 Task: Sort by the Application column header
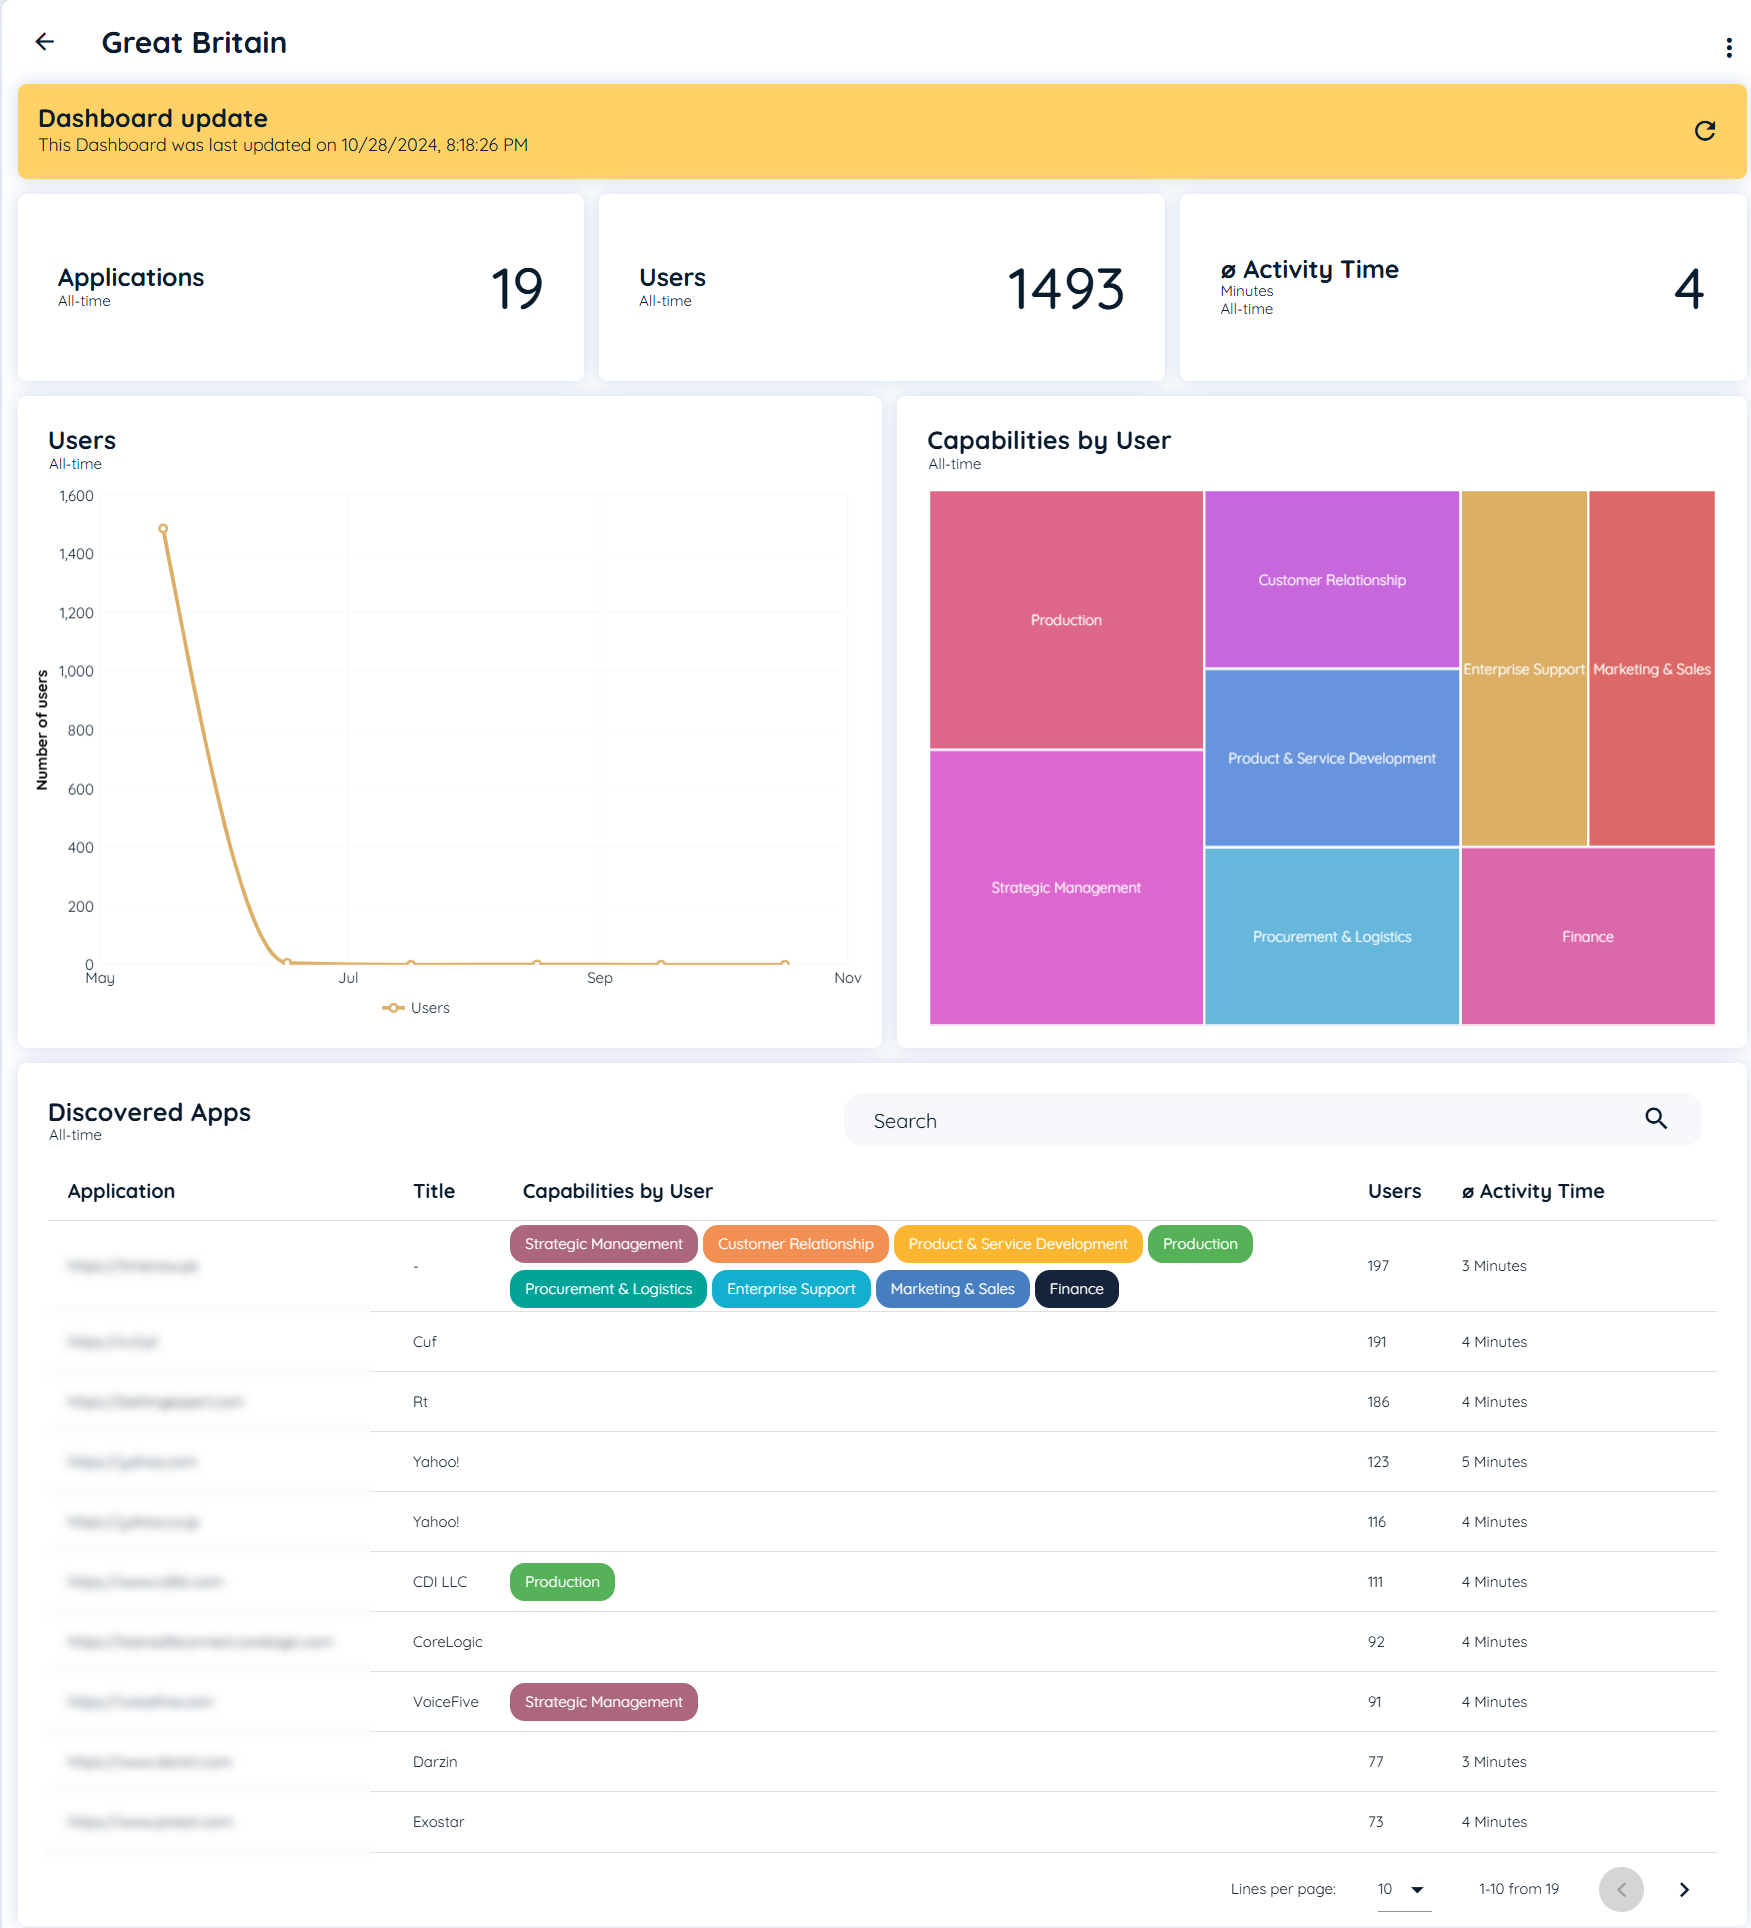pos(121,1191)
